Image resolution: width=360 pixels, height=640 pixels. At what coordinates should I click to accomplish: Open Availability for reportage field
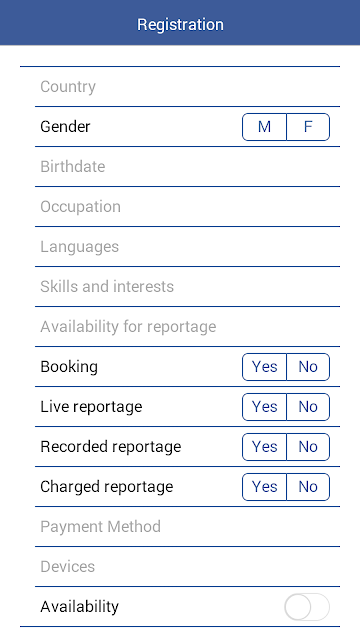tap(187, 327)
